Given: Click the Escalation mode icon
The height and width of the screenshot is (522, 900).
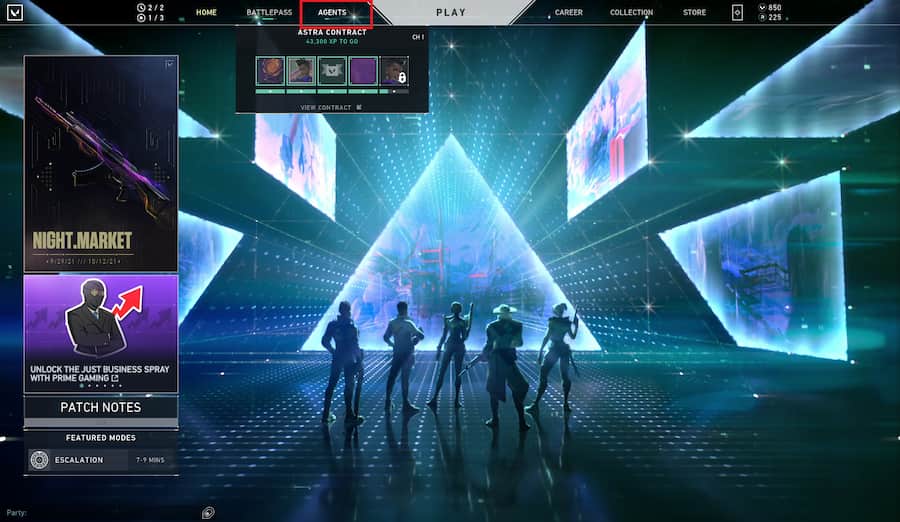Looking at the screenshot, I should tap(39, 460).
